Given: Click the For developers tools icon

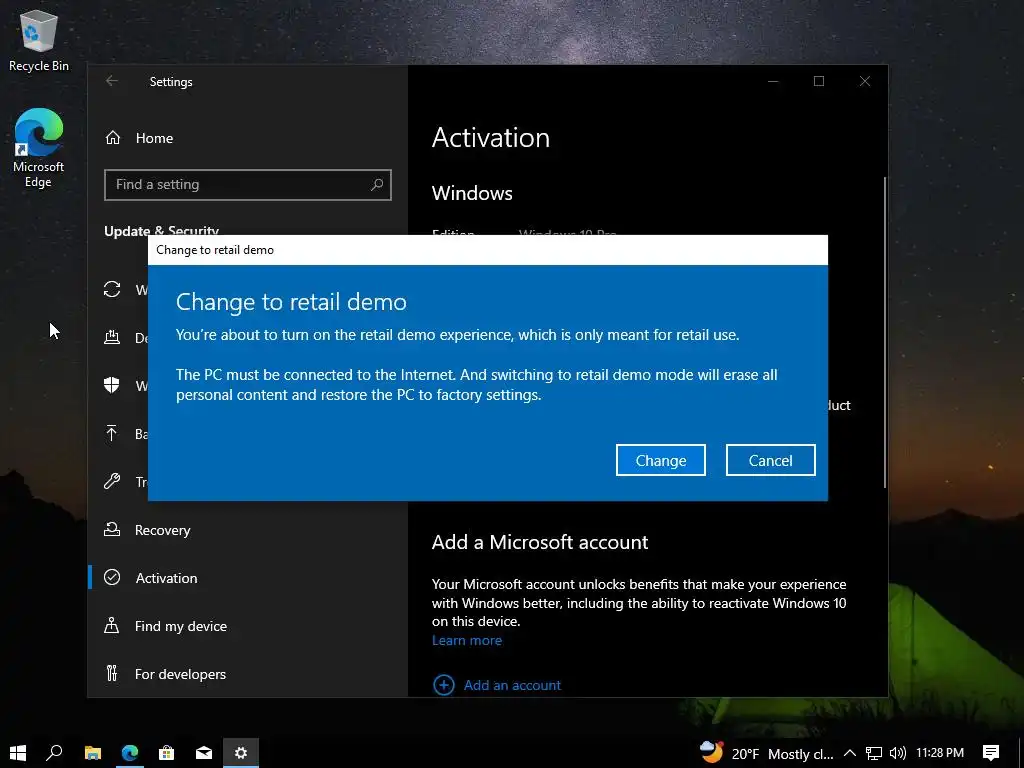Looking at the screenshot, I should point(112,673).
